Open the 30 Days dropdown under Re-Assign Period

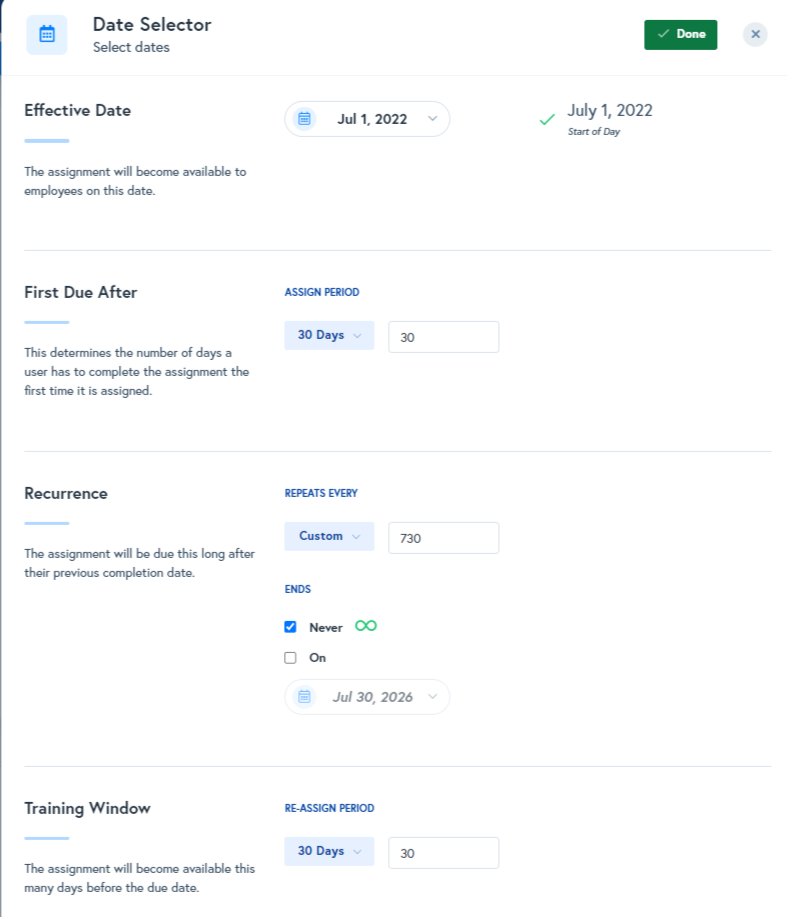329,851
